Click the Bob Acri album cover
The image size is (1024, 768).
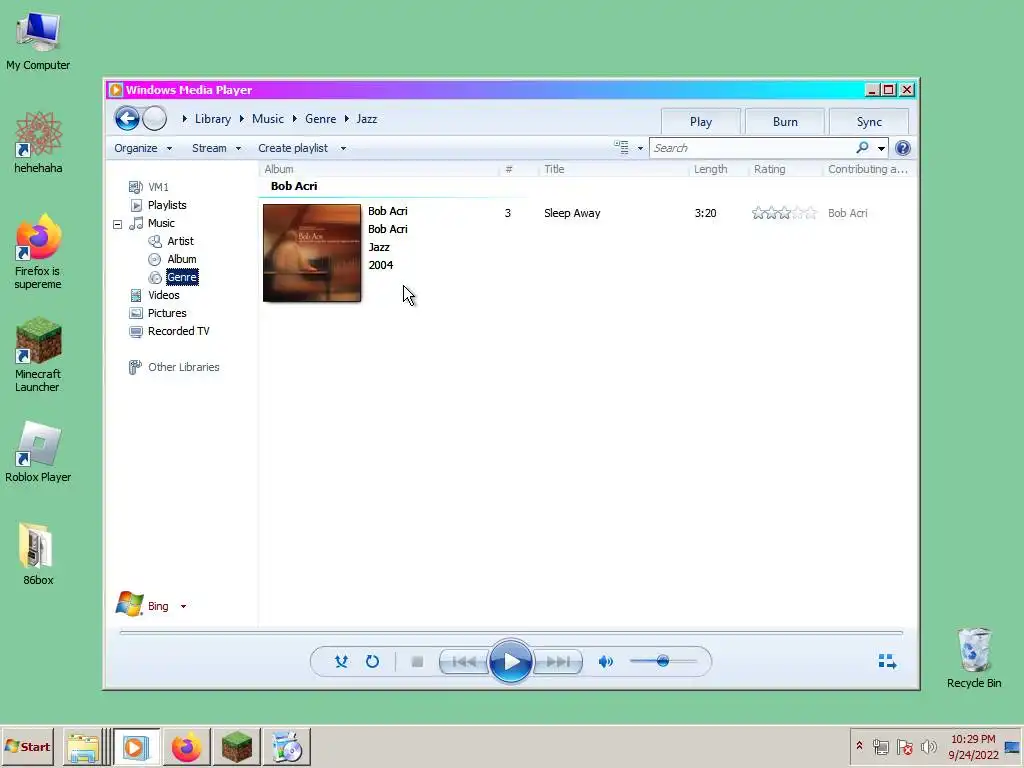(x=312, y=253)
